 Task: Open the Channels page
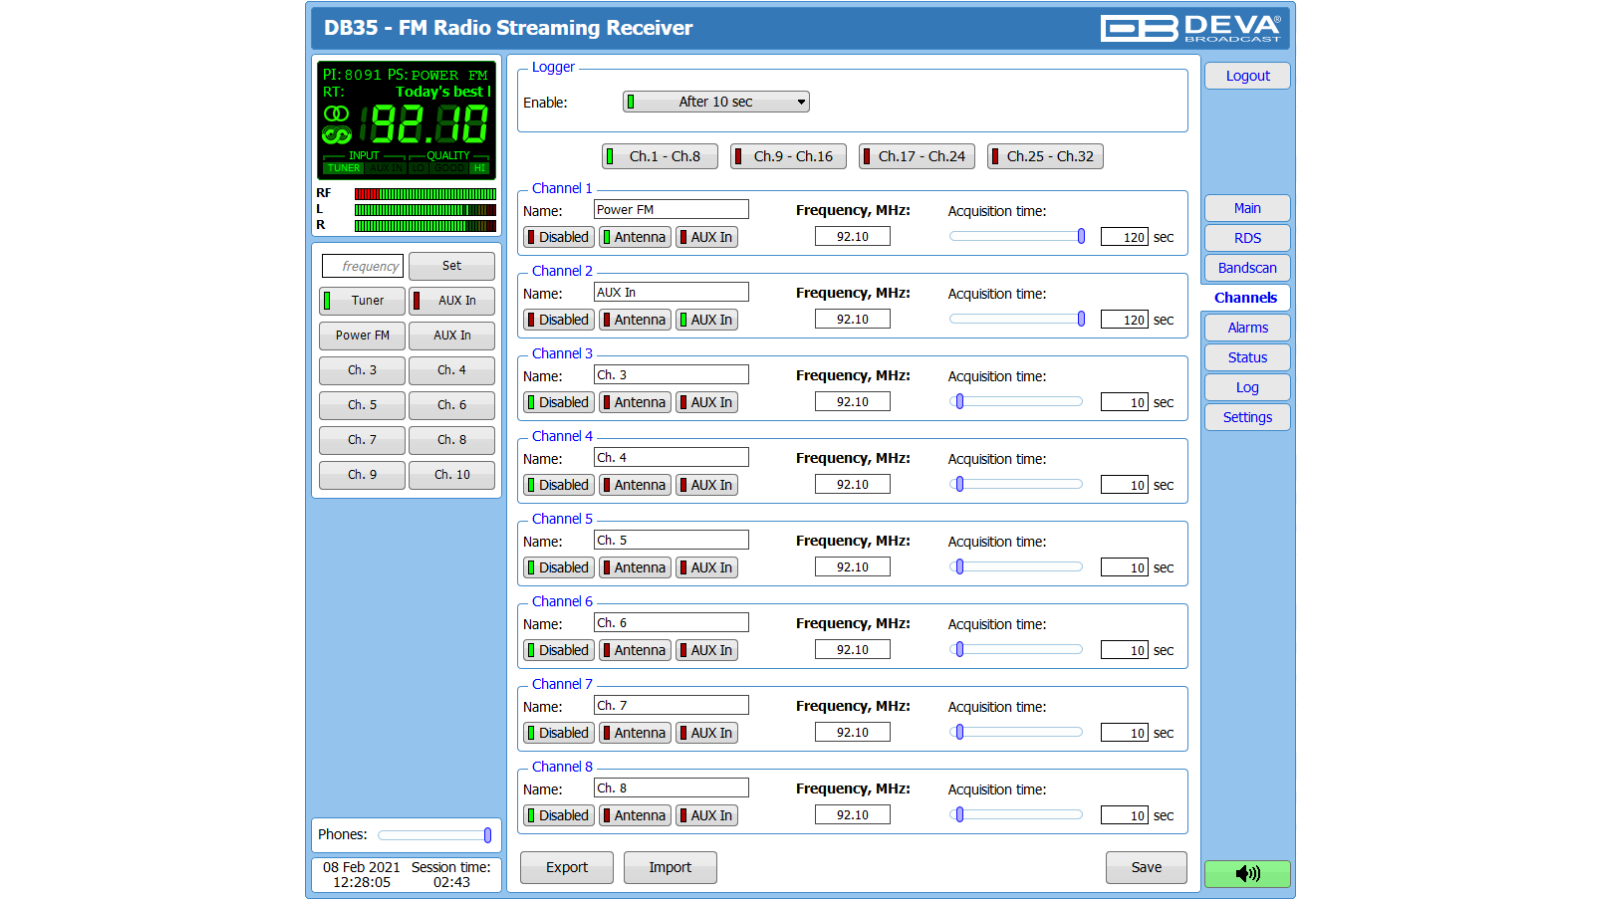1245,298
